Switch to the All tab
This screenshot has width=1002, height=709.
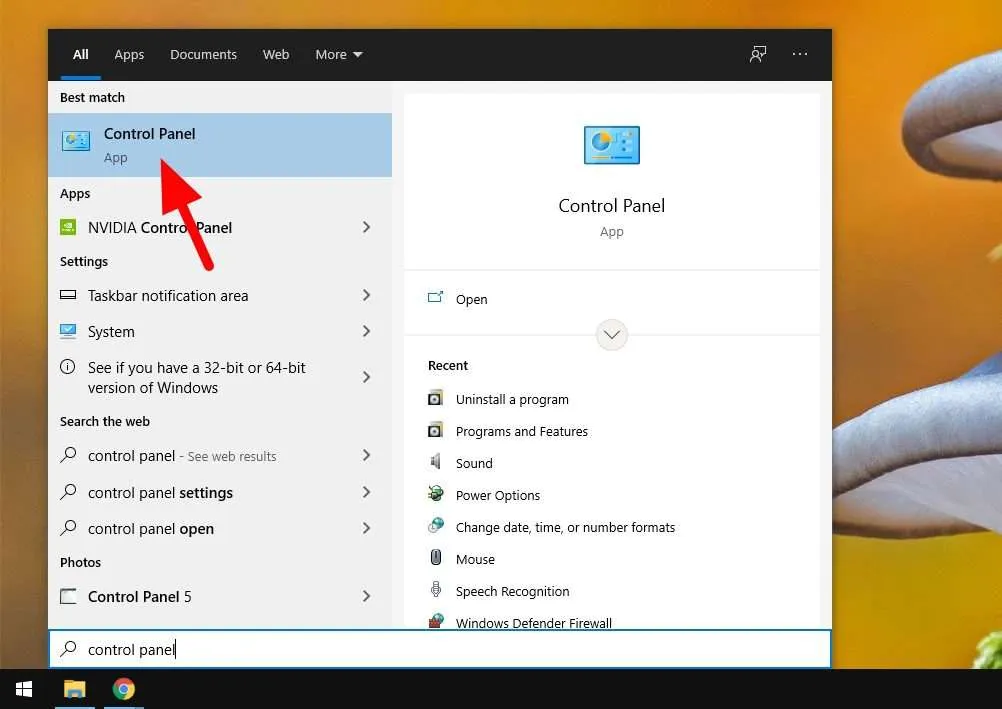coord(81,54)
